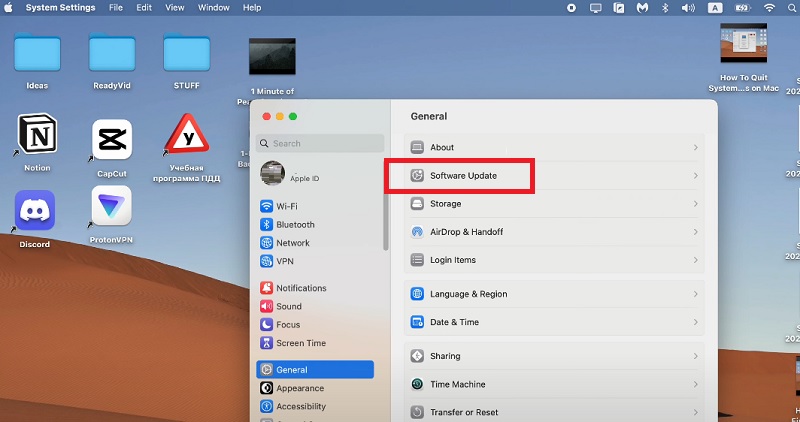The width and height of the screenshot is (800, 422).
Task: Open the Discord desktop app icon
Action: point(35,210)
